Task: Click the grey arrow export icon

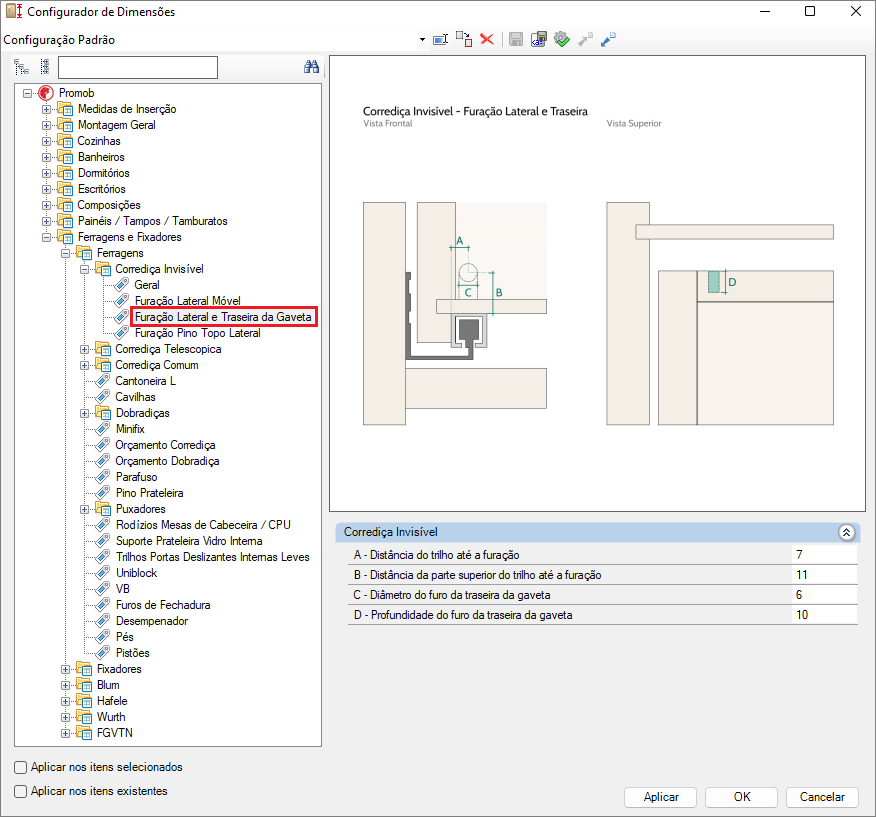Action: pyautogui.click(x=585, y=39)
